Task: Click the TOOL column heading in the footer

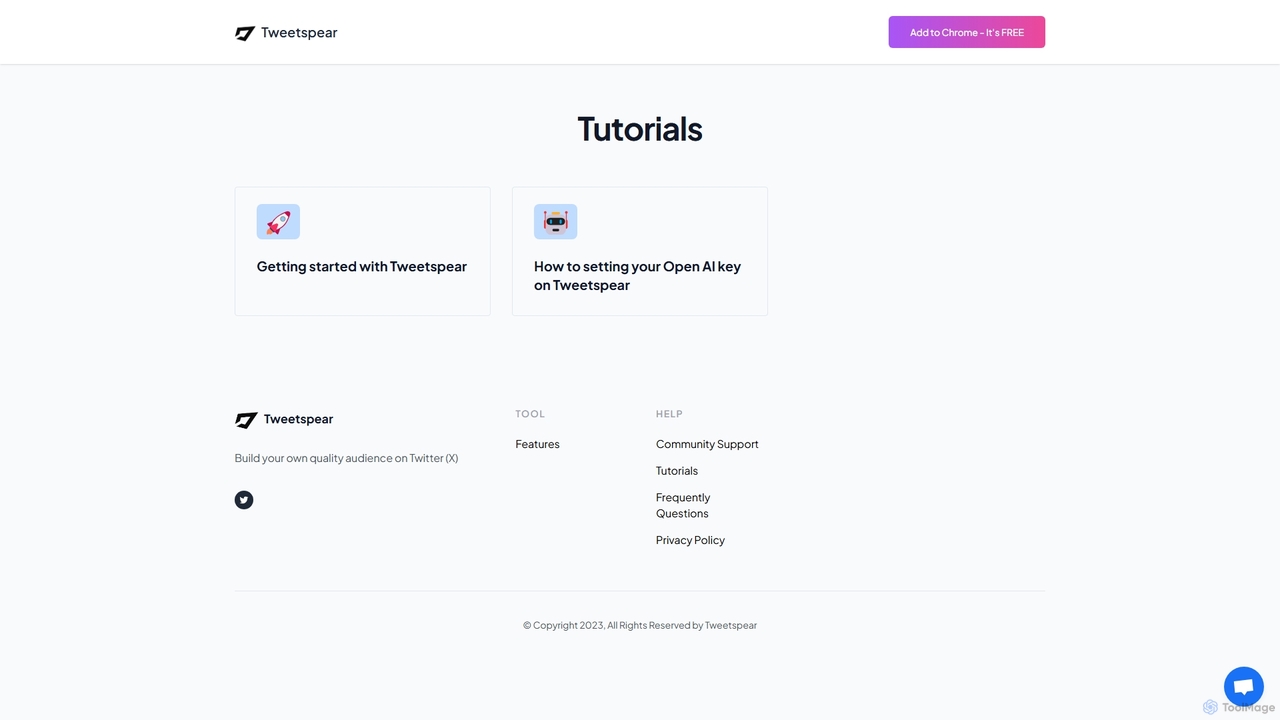Action: (530, 414)
